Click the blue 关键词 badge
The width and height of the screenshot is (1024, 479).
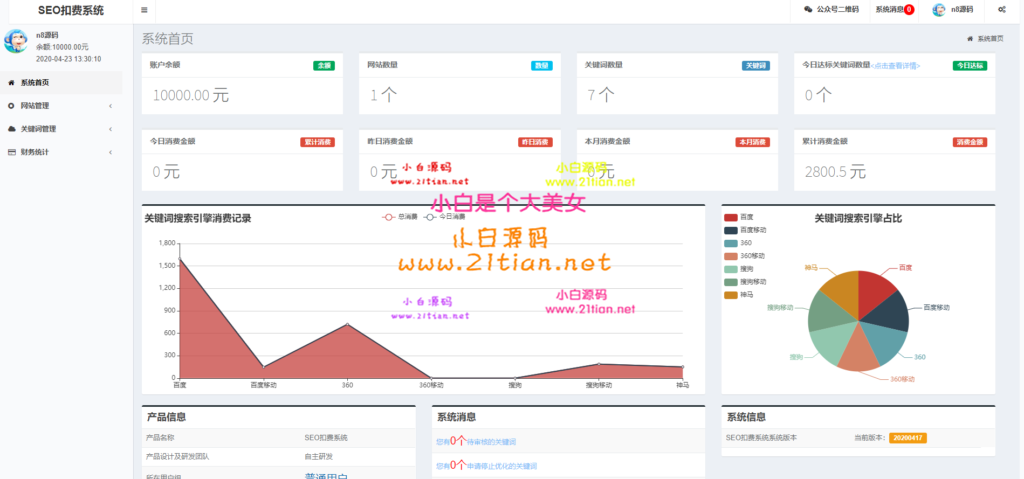click(x=756, y=66)
